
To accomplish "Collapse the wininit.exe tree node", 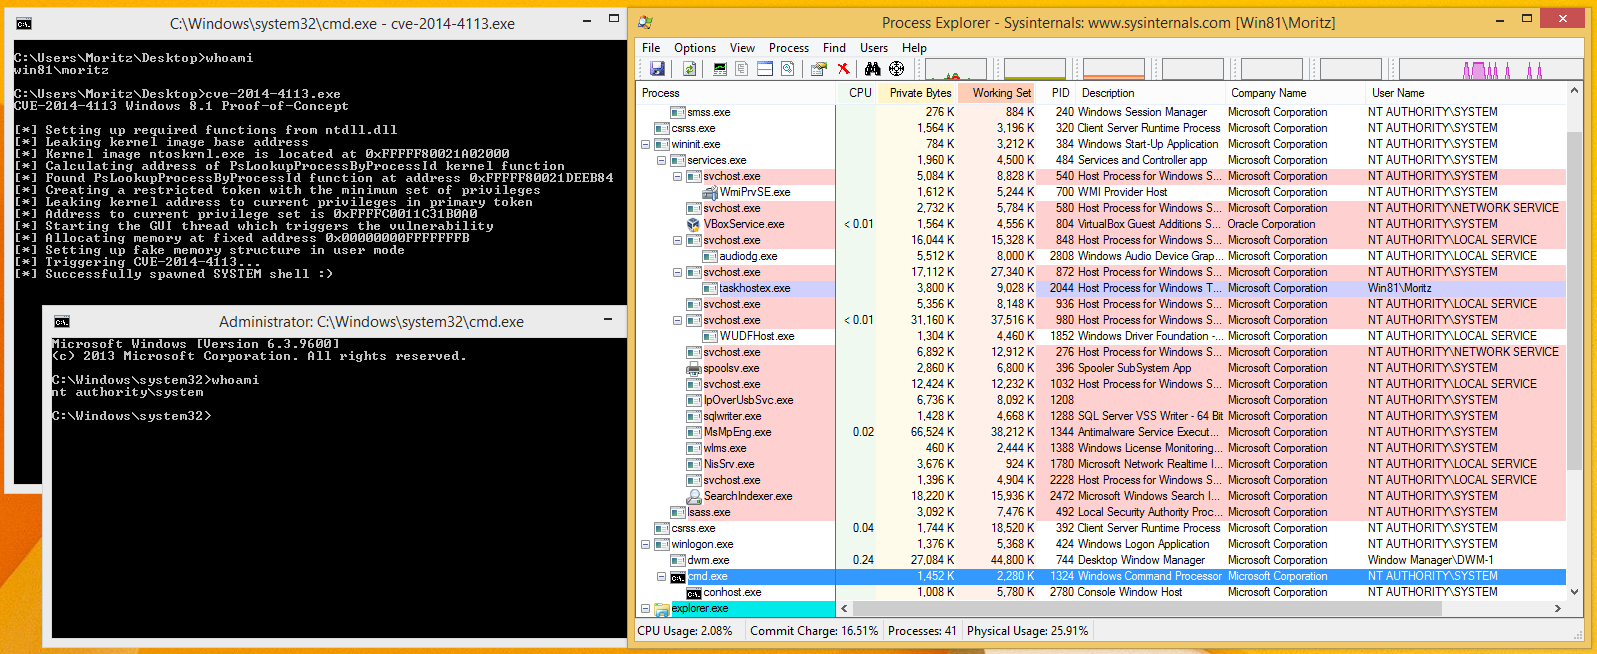I will tap(645, 144).
